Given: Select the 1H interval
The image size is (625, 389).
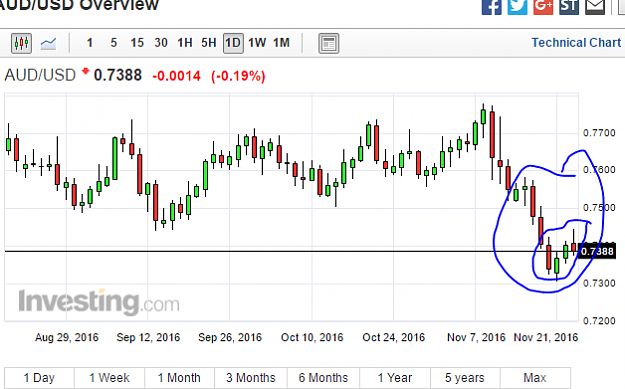Looking at the screenshot, I should tap(185, 43).
